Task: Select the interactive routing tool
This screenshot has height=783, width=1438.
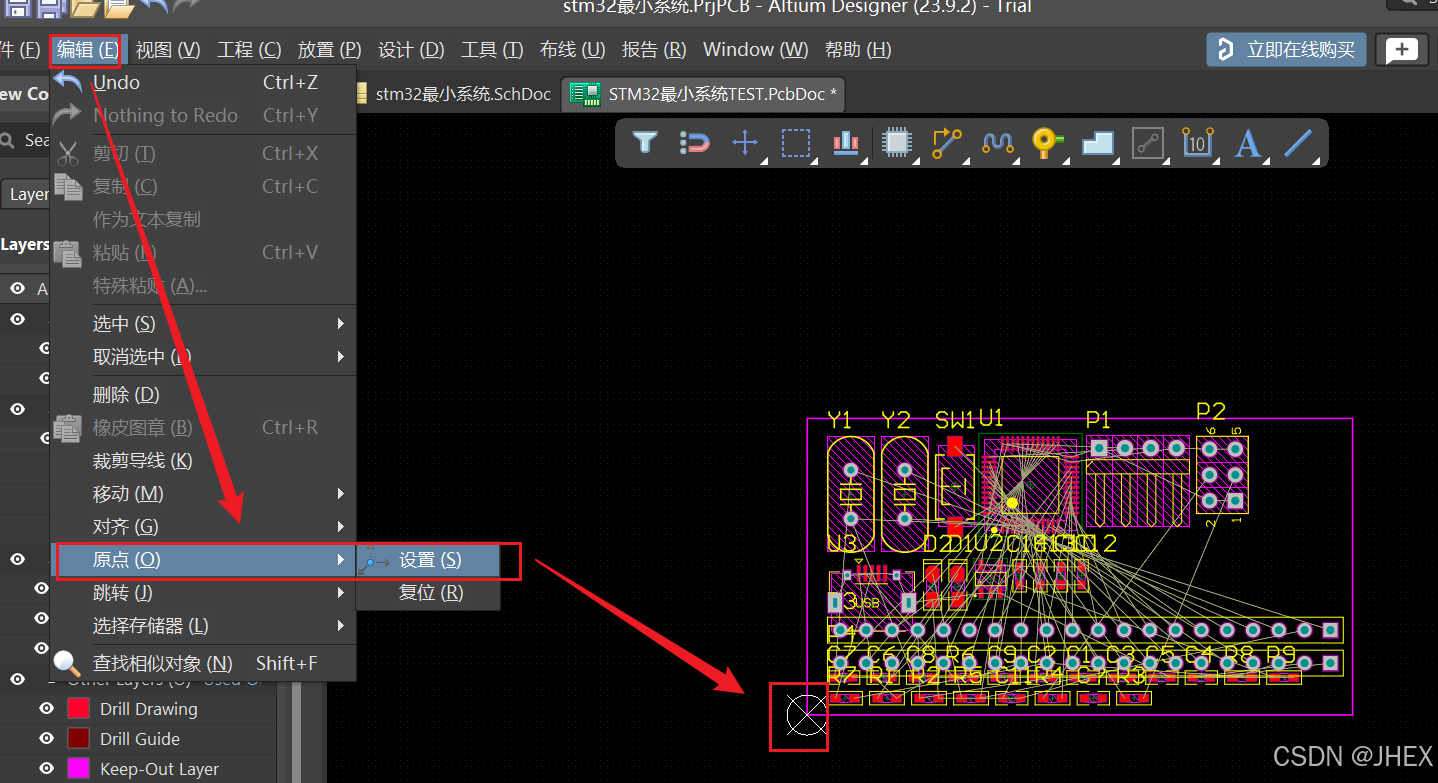Action: tap(946, 143)
